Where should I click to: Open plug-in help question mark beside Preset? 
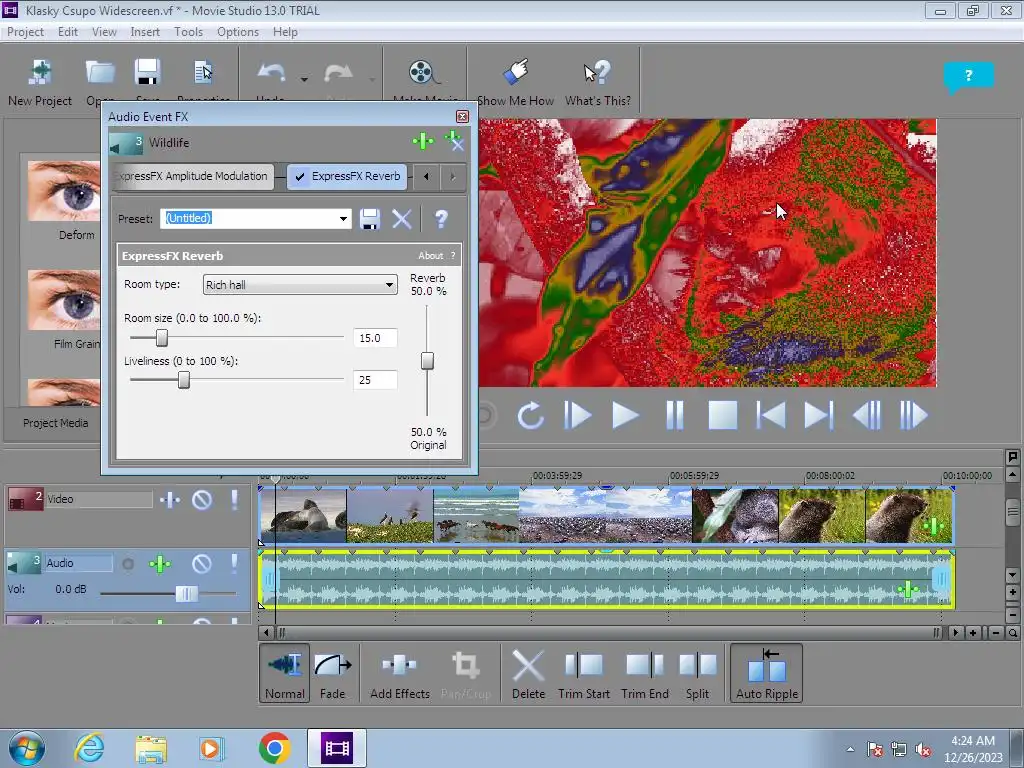[x=441, y=219]
